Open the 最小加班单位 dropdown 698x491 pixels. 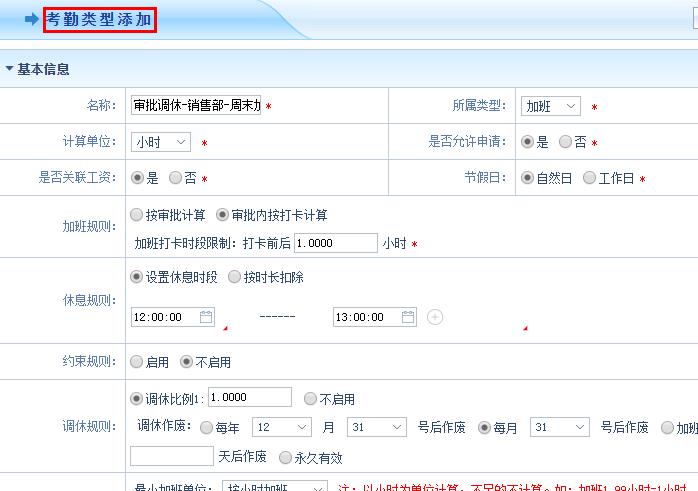point(274,487)
